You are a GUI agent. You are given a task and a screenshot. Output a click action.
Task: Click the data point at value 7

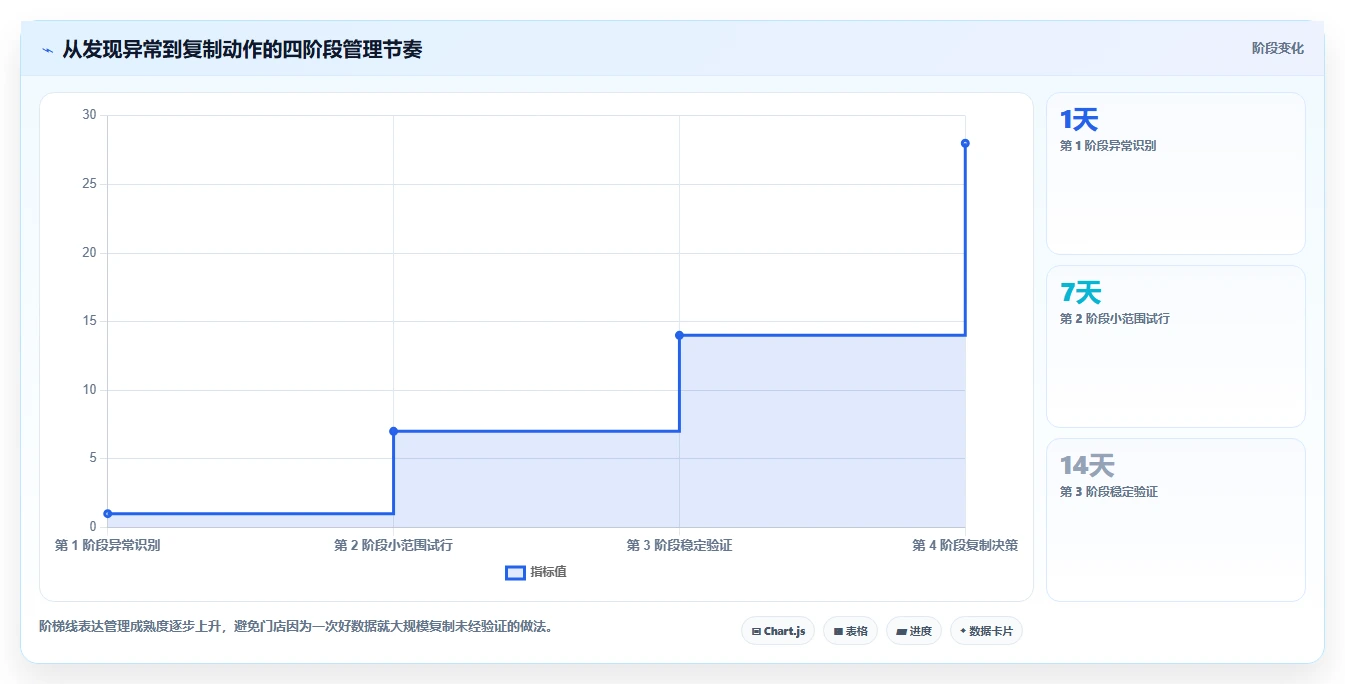click(393, 431)
